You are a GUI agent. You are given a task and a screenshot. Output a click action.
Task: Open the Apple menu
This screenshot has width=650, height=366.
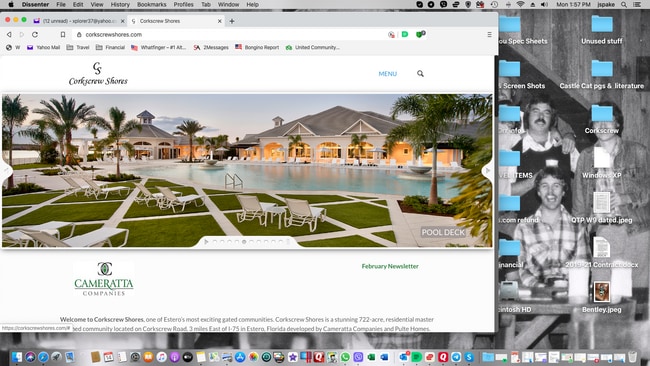coord(11,5)
